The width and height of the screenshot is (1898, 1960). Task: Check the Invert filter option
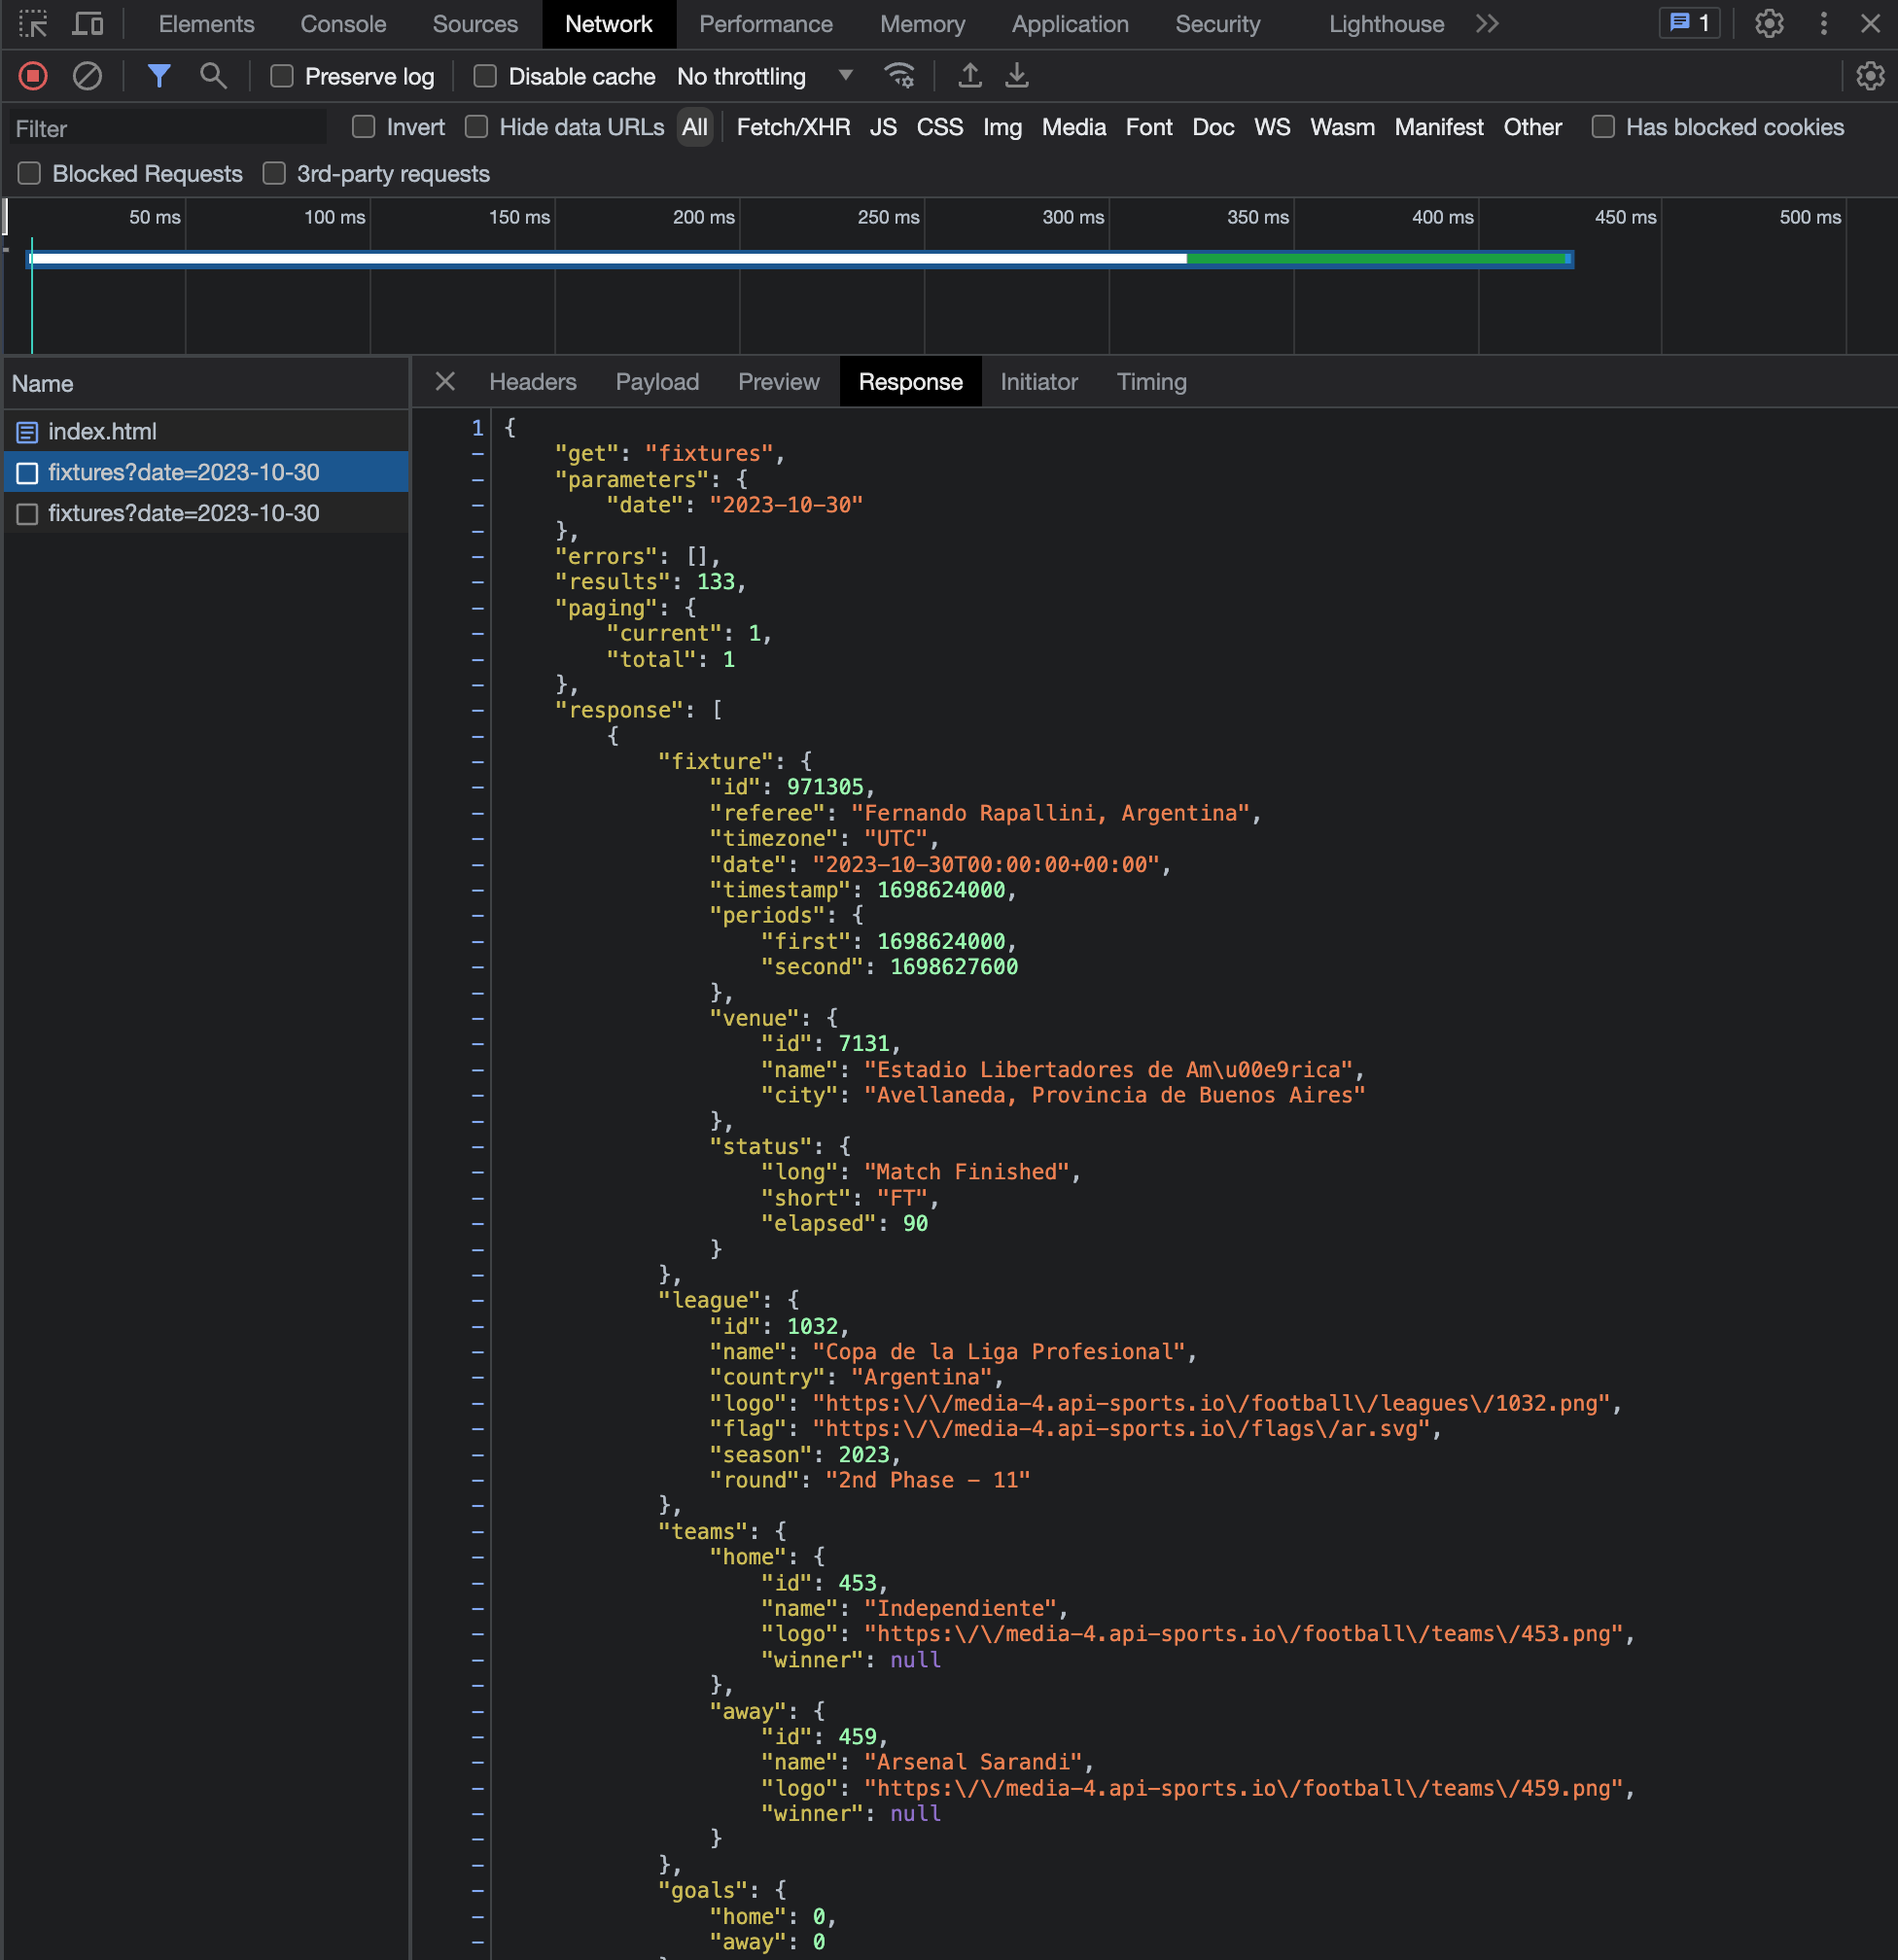click(364, 127)
